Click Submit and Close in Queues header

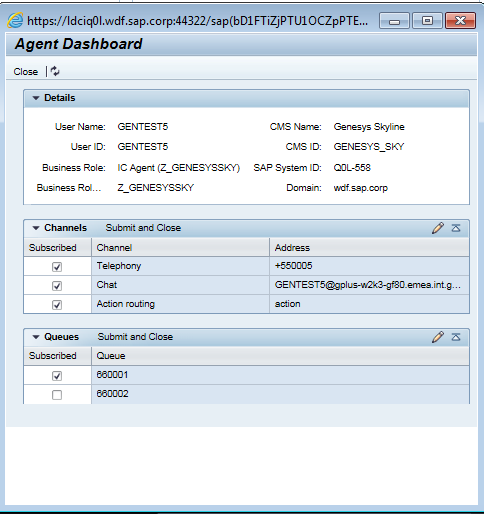click(x=135, y=337)
